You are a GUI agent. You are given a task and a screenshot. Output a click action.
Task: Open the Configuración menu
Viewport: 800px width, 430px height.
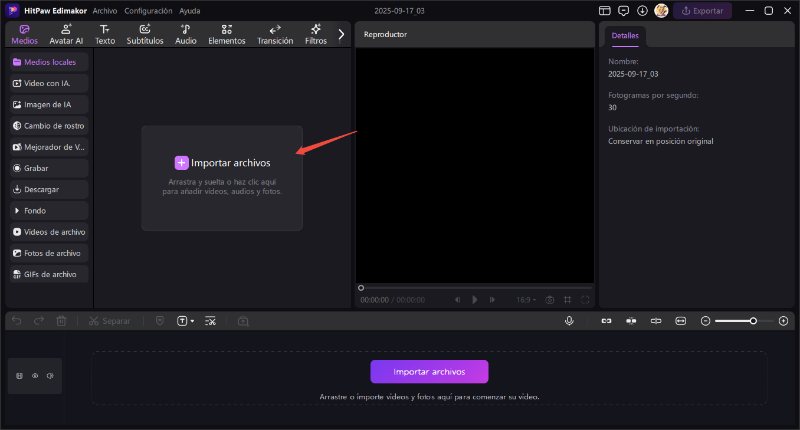coord(148,11)
